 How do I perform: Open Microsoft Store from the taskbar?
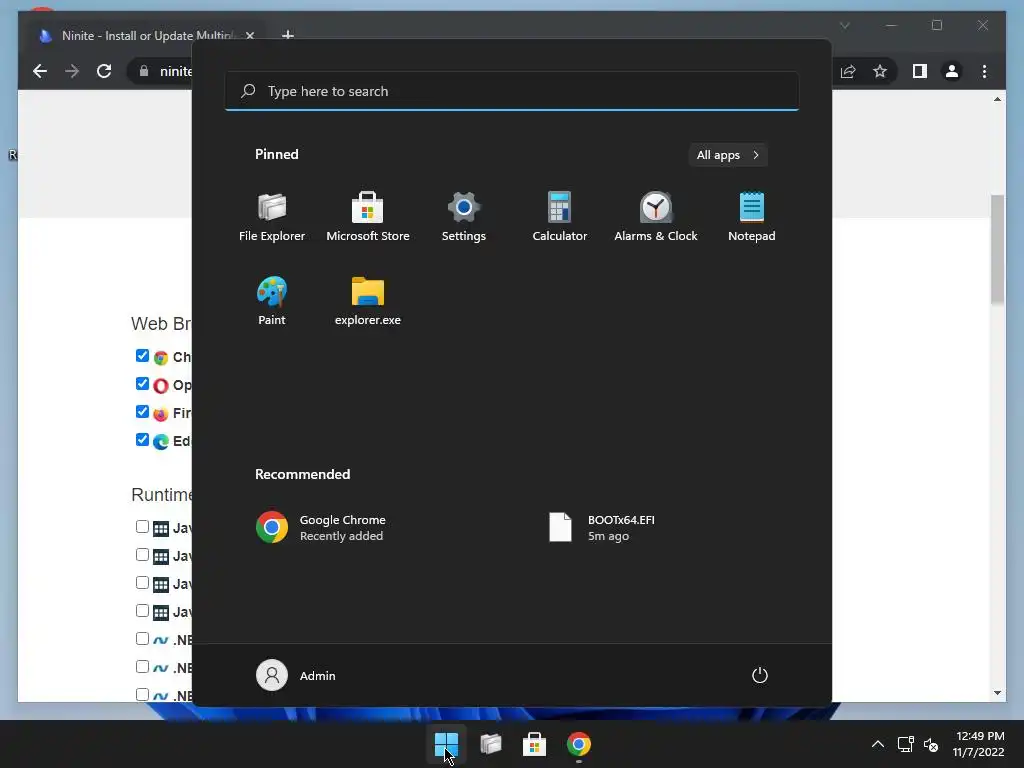(x=534, y=744)
